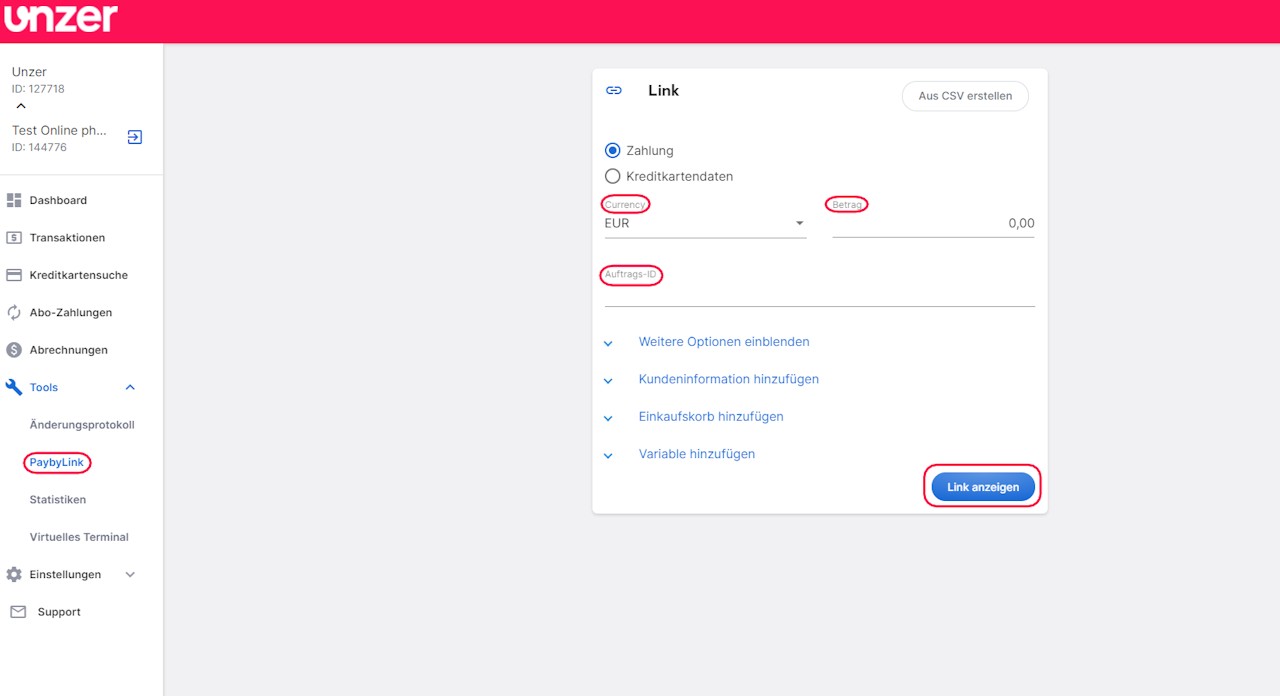Viewport: 1280px width, 696px height.
Task: Expand Kundeninformation hinzufügen section
Action: tap(728, 380)
